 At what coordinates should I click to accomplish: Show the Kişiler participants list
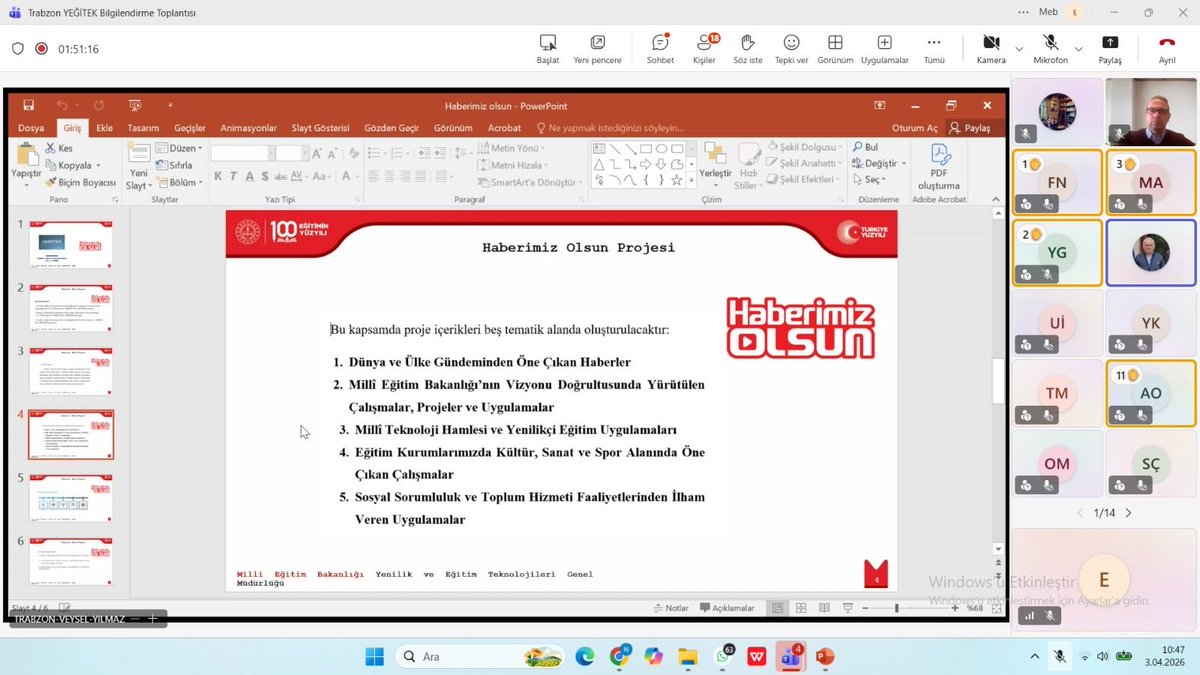point(705,48)
